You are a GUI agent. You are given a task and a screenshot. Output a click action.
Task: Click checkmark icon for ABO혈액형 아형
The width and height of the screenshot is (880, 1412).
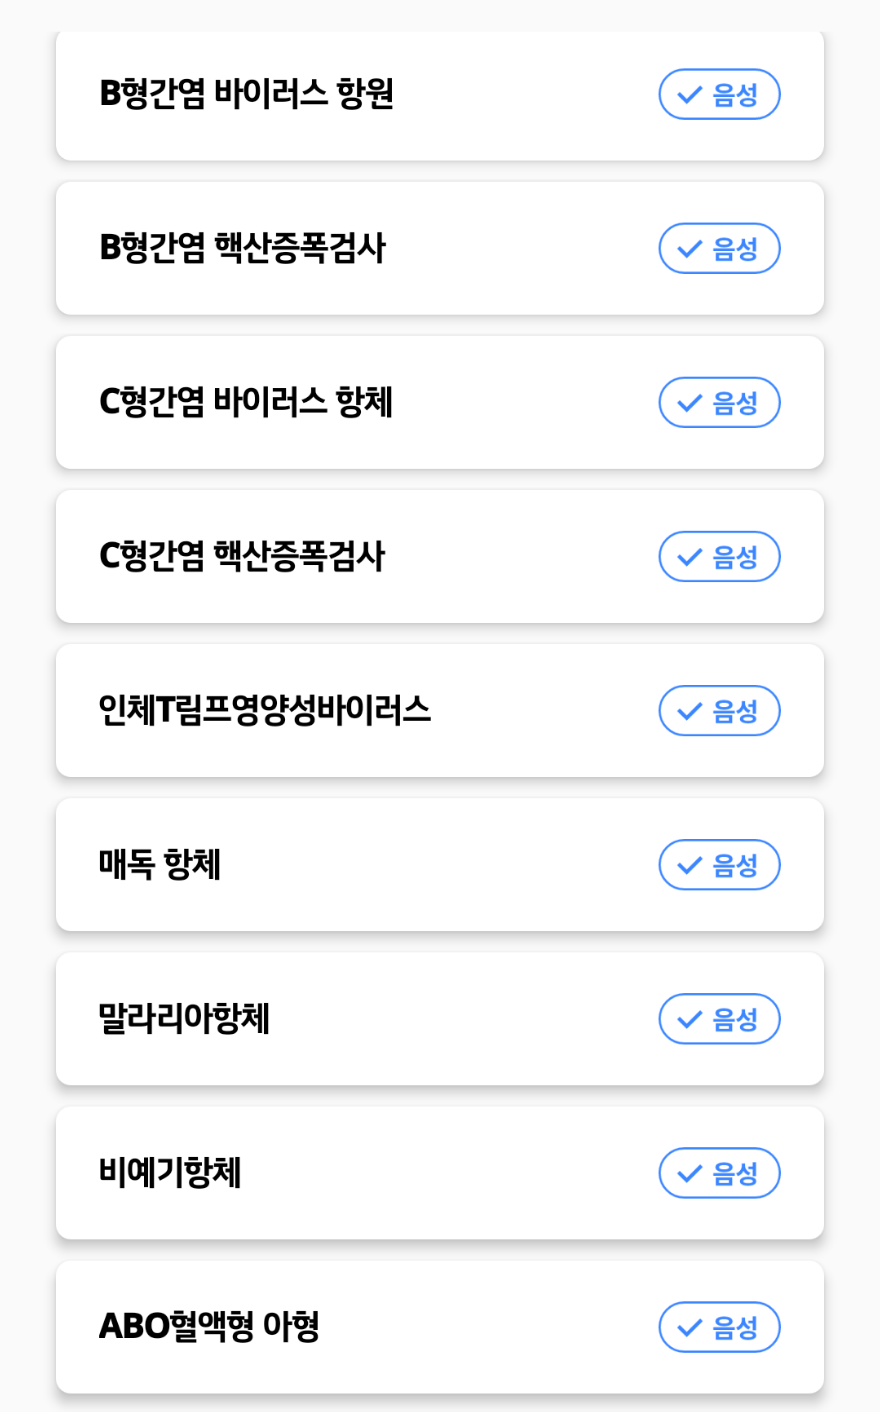point(690,1327)
